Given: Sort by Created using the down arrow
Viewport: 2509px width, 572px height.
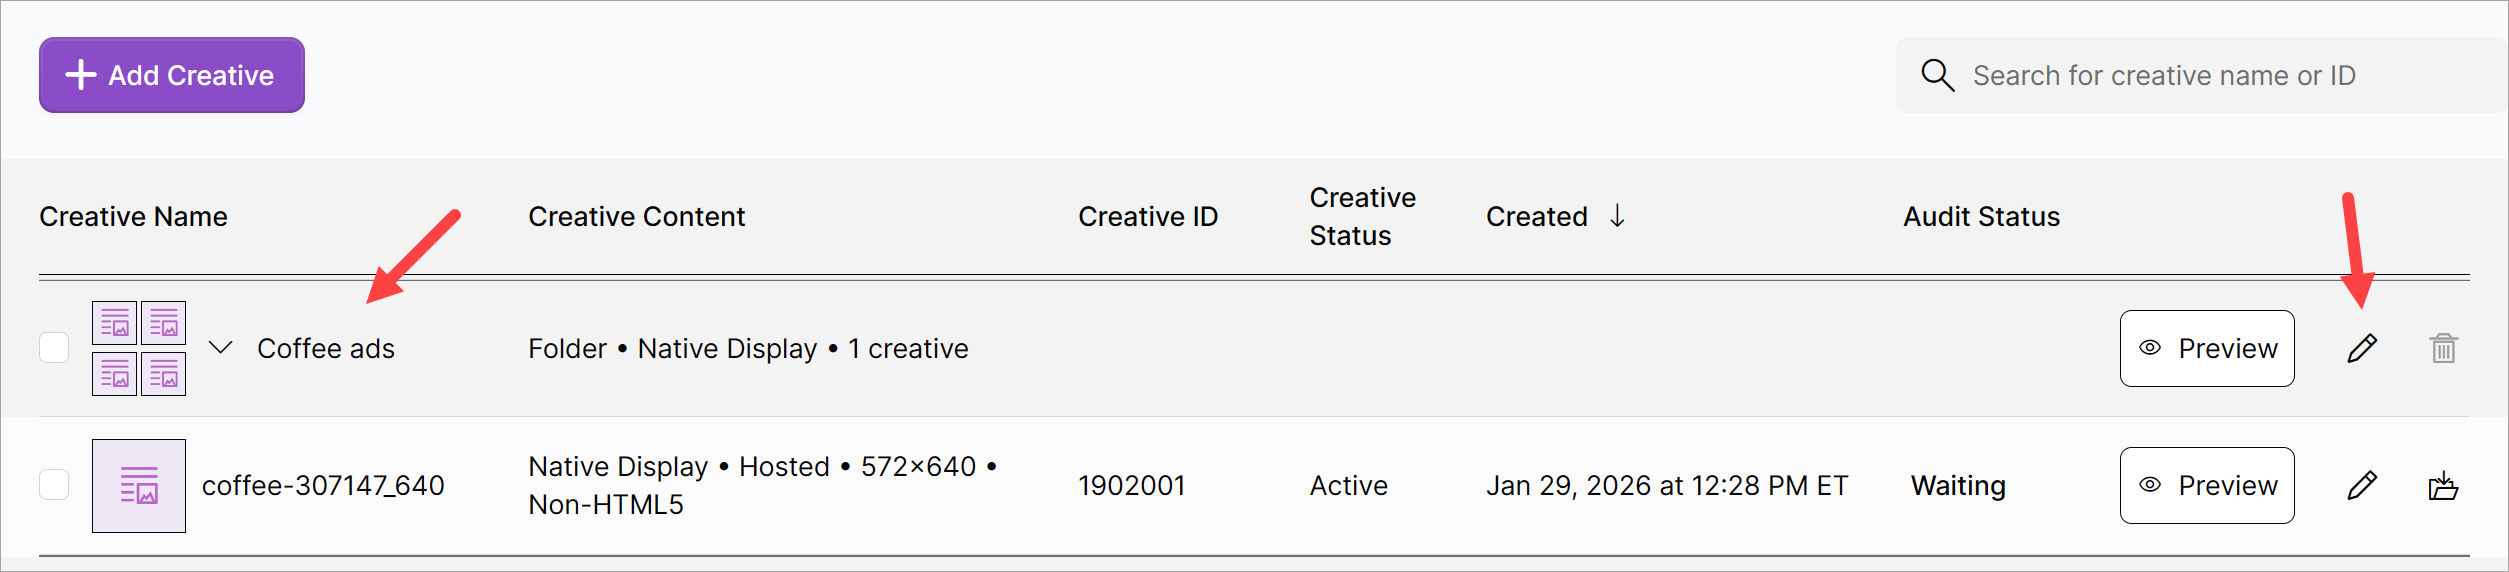Looking at the screenshot, I should [x=1617, y=216].
